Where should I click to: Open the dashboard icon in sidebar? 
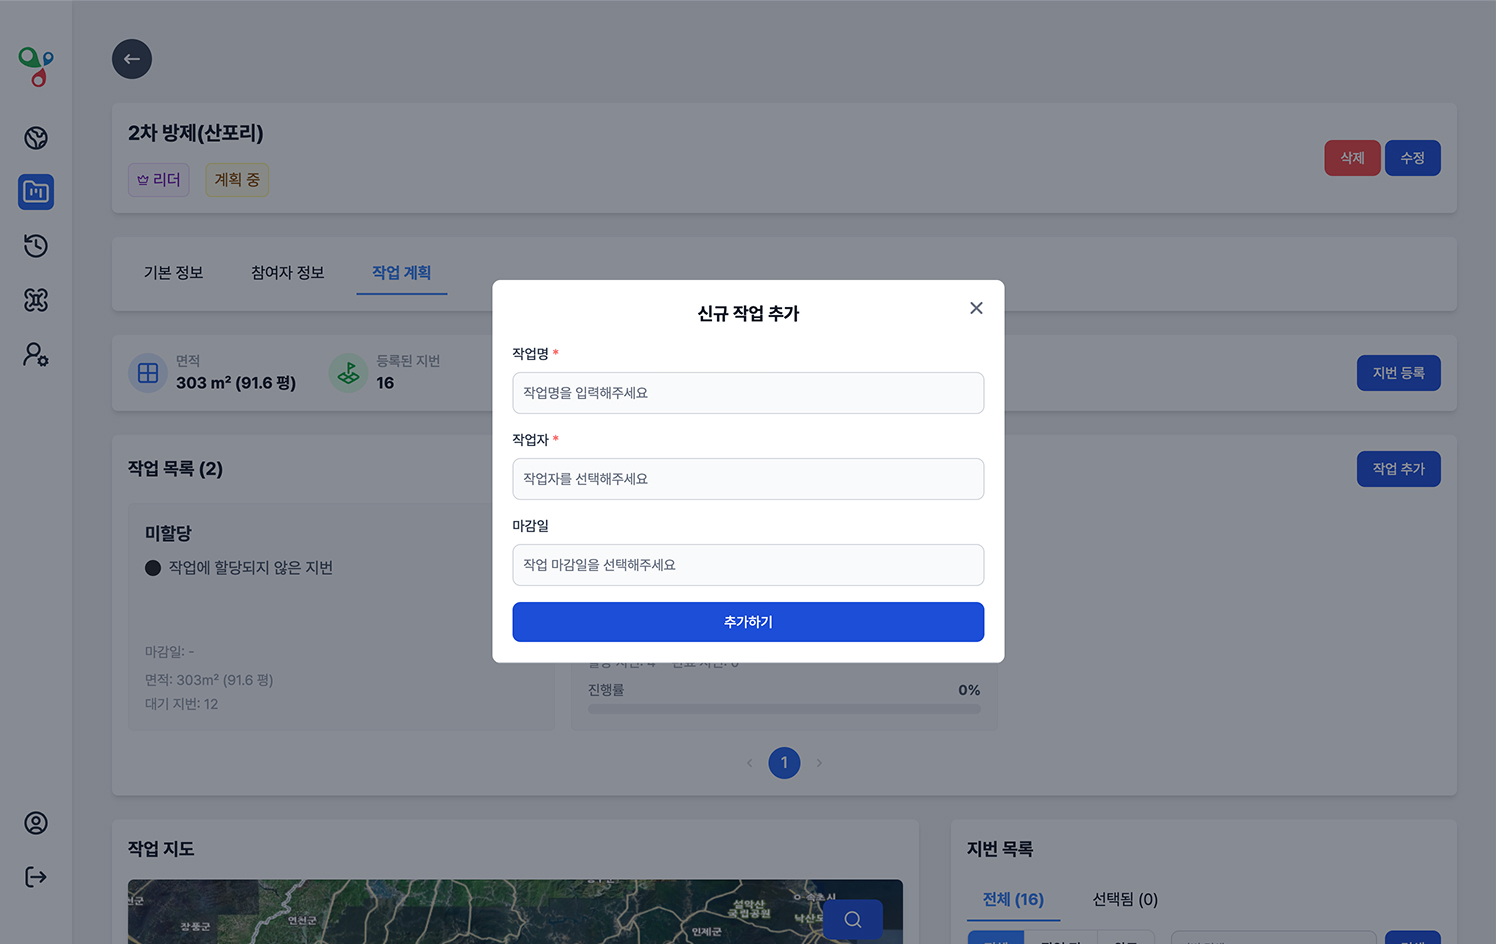click(36, 138)
